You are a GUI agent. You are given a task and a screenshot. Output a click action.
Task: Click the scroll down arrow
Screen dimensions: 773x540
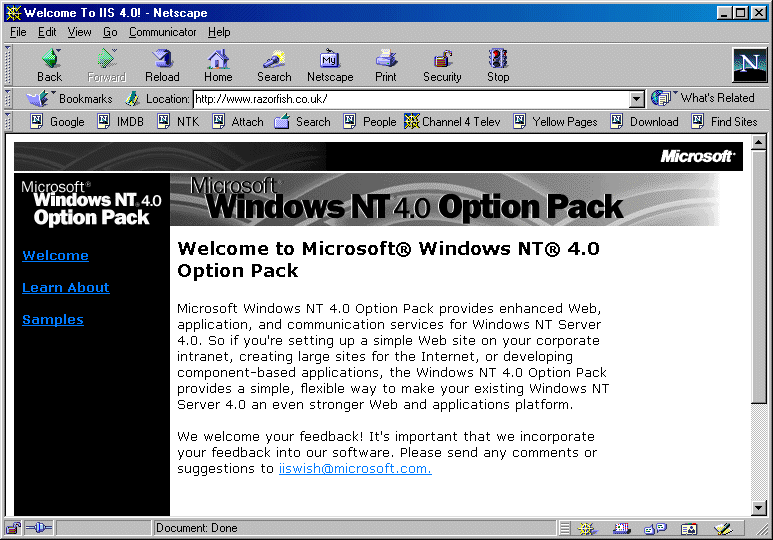(758, 507)
